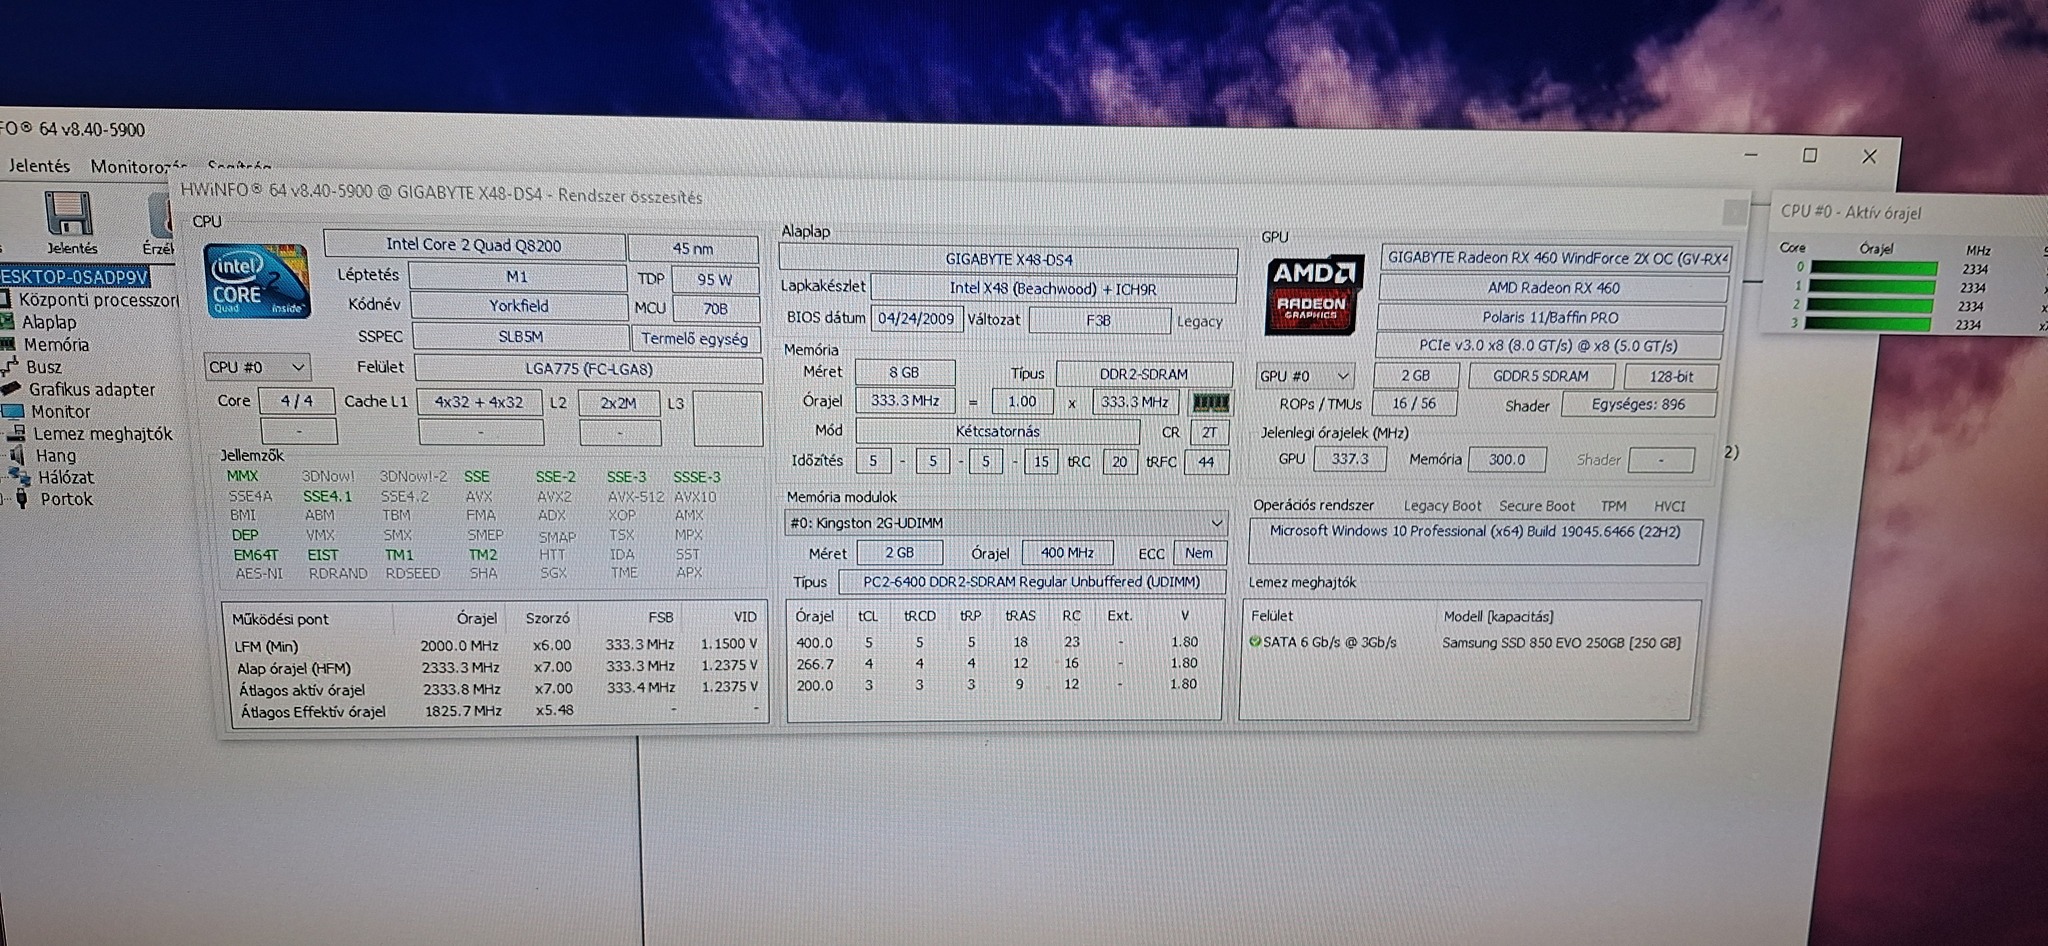Select Hálózat in the device tree
This screenshot has height=946, width=2048.
pos(66,478)
